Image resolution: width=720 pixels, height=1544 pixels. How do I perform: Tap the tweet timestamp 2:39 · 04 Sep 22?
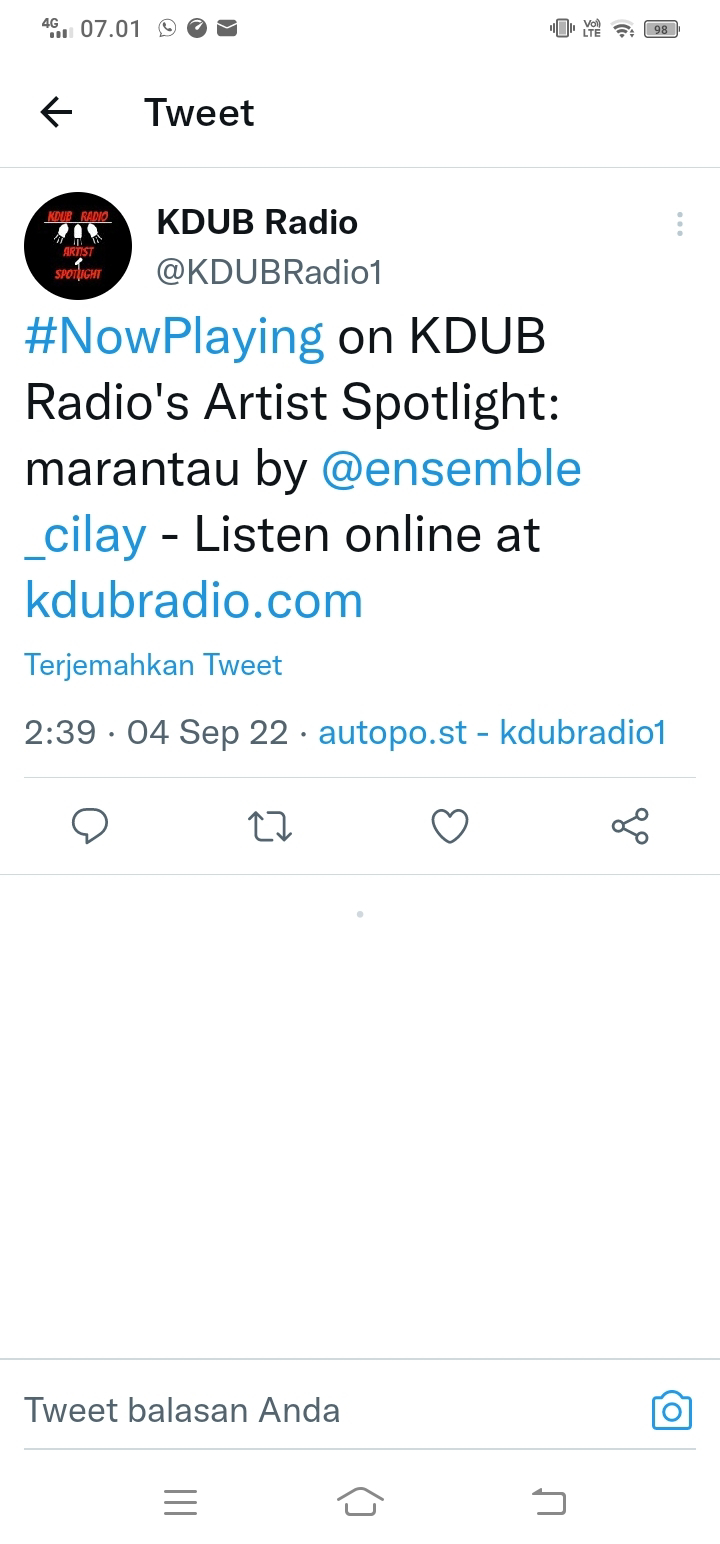pyautogui.click(x=156, y=733)
